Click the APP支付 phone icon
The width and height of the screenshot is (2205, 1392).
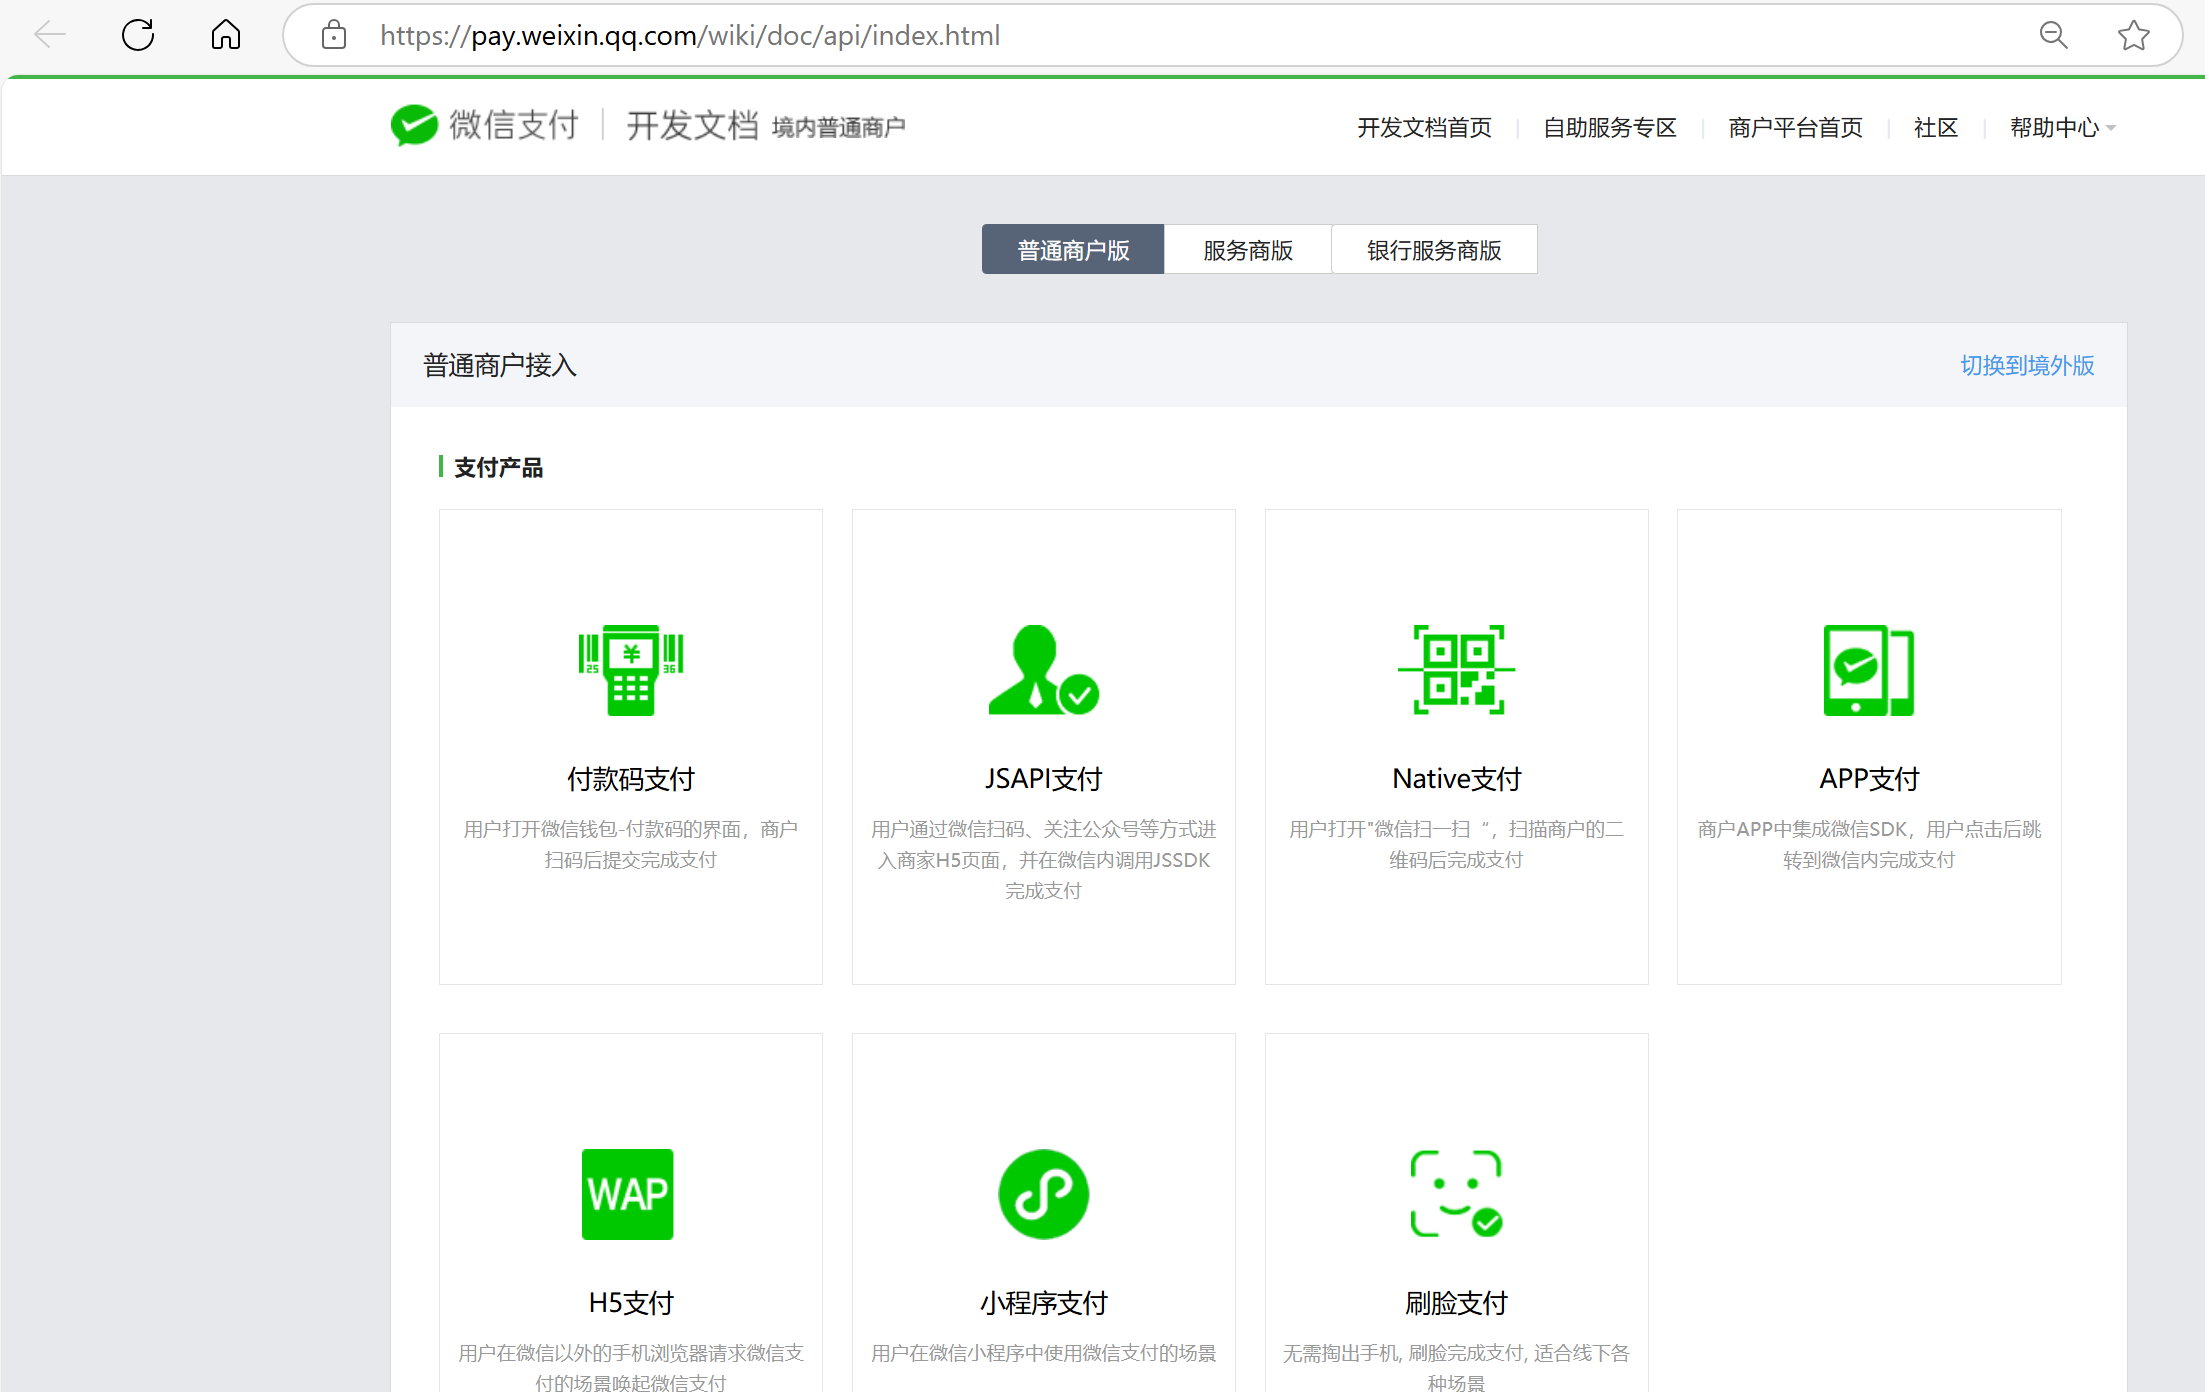coord(1868,669)
